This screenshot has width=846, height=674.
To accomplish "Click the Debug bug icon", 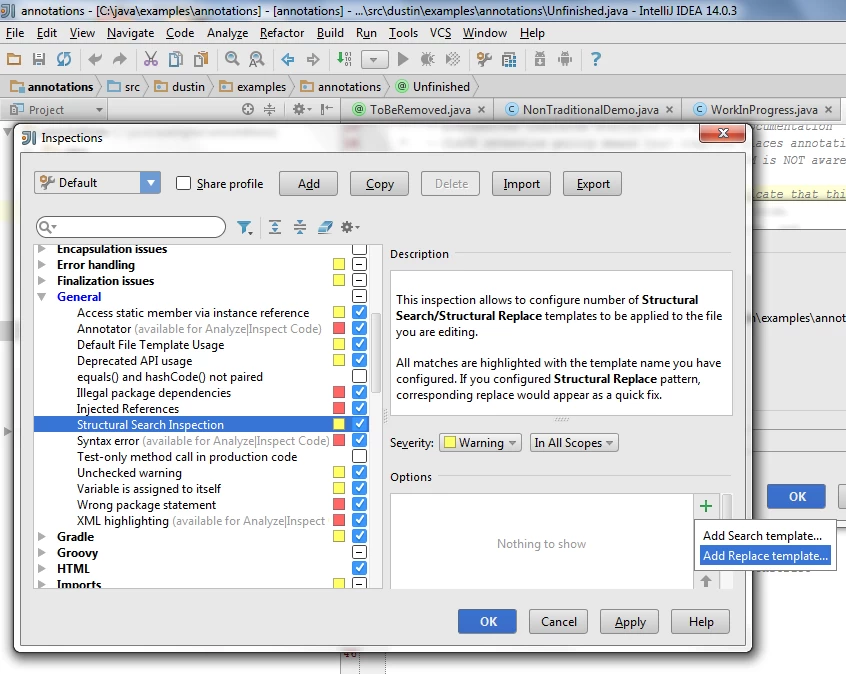I will [428, 59].
